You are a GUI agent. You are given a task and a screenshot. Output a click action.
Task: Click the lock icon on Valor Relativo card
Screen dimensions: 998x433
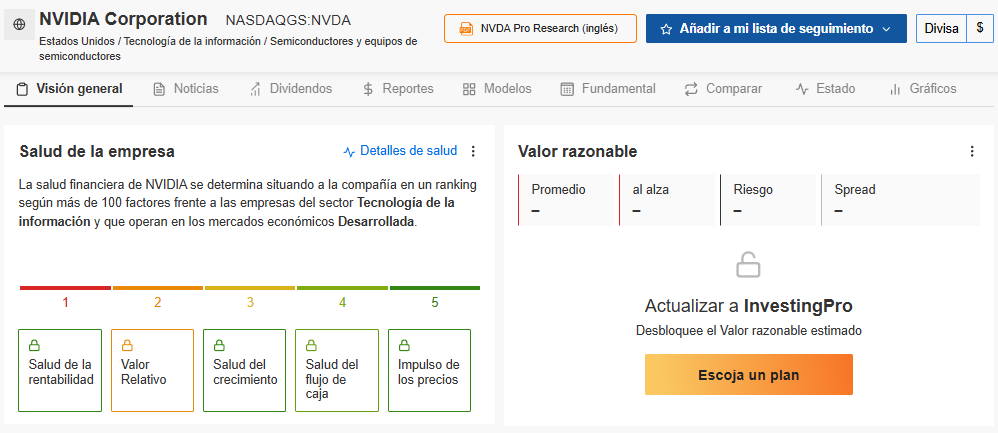point(126,345)
